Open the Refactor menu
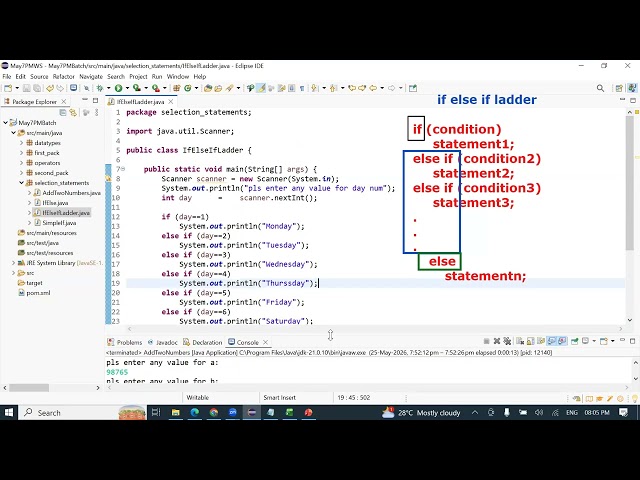 64,77
